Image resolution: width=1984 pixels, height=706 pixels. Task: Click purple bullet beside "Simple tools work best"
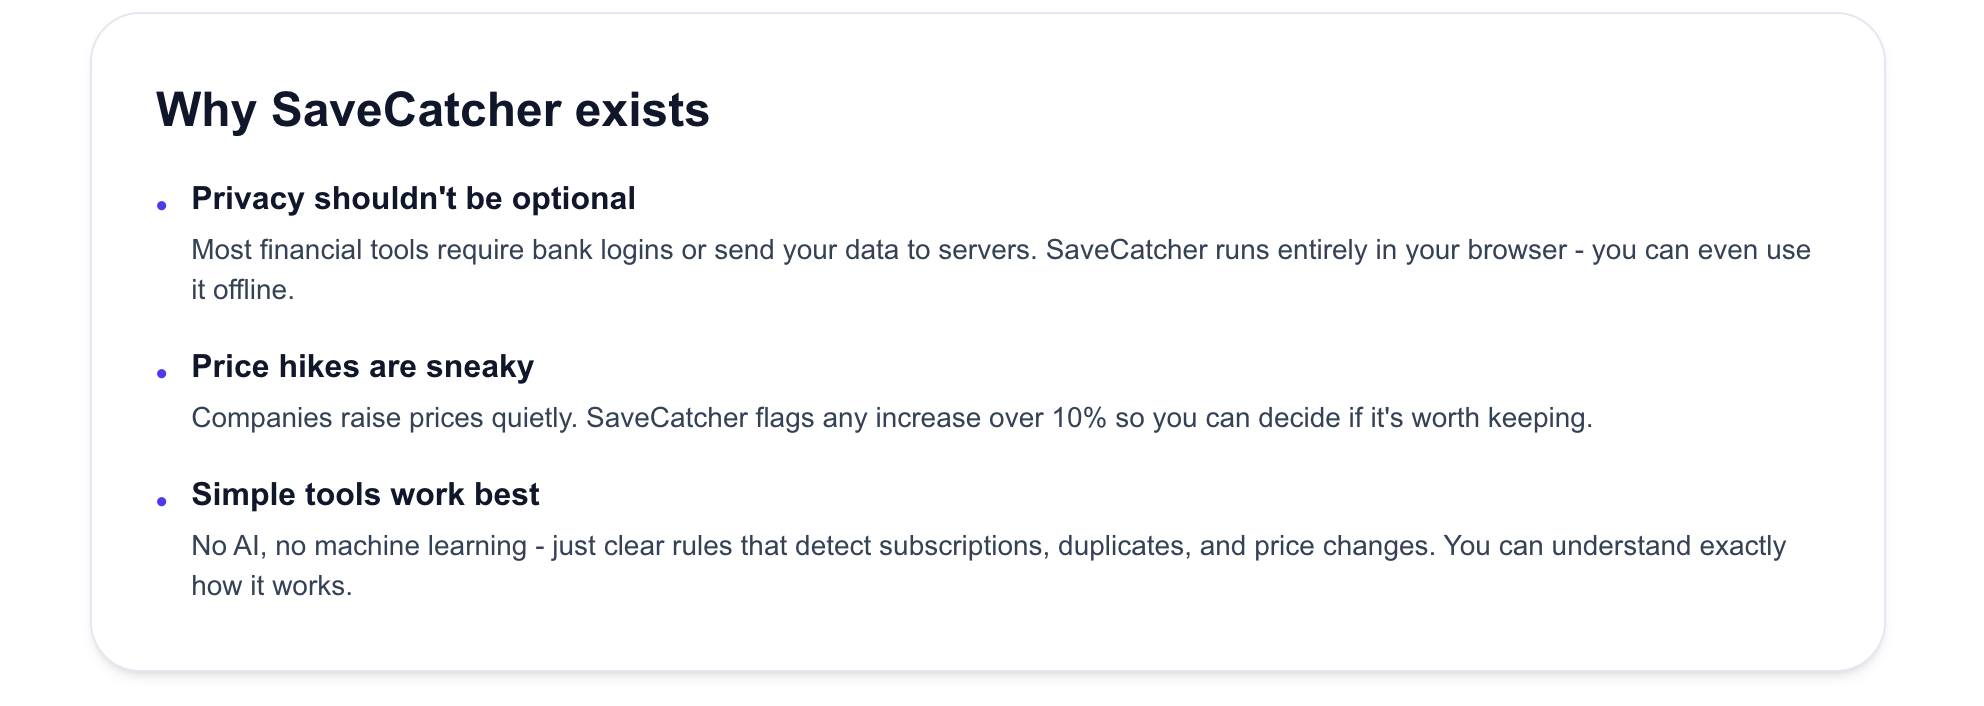tap(162, 502)
